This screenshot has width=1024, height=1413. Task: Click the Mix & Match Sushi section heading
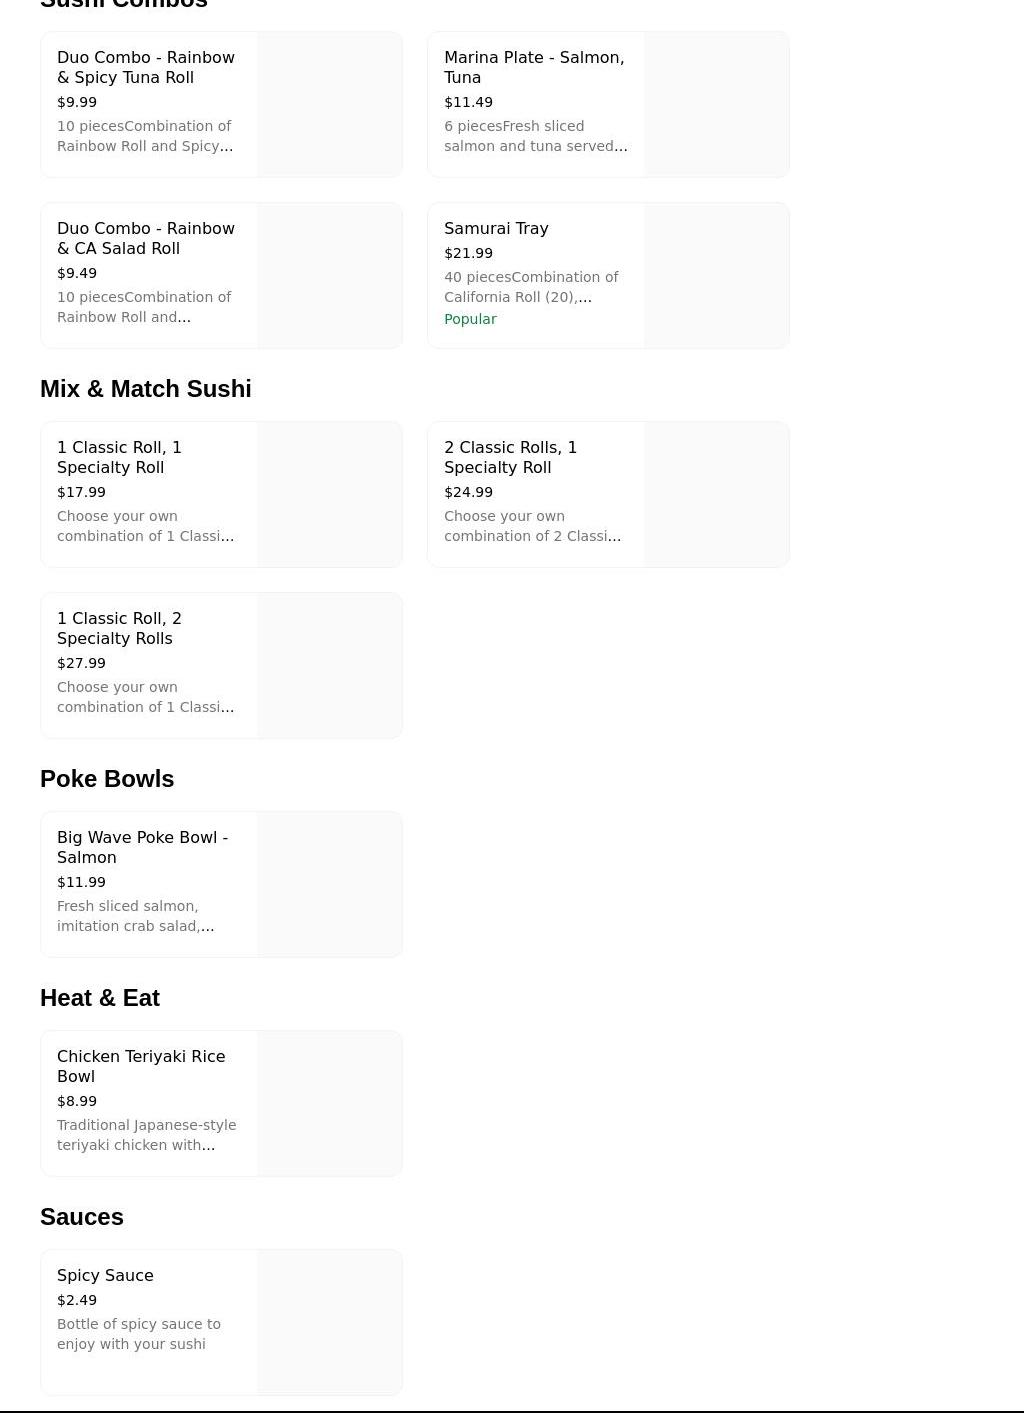pos(146,389)
